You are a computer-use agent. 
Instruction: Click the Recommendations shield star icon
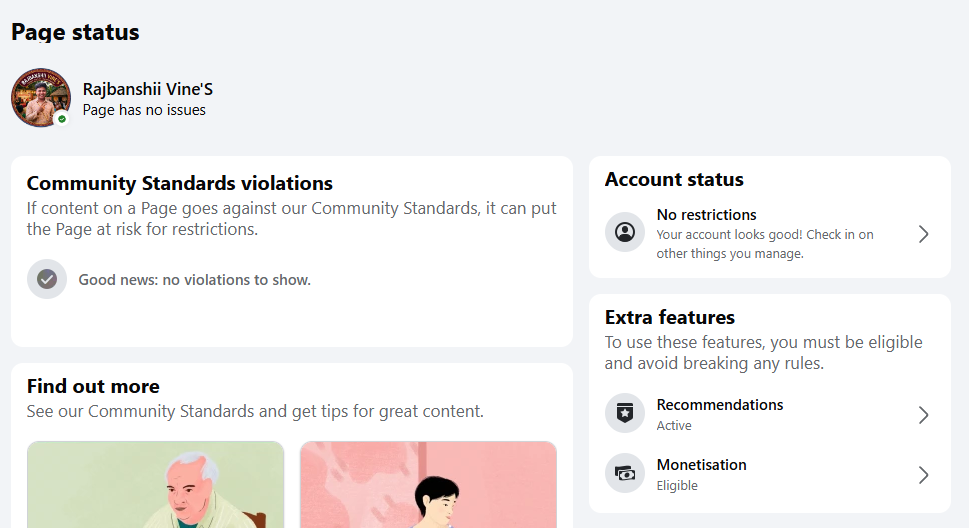[625, 413]
